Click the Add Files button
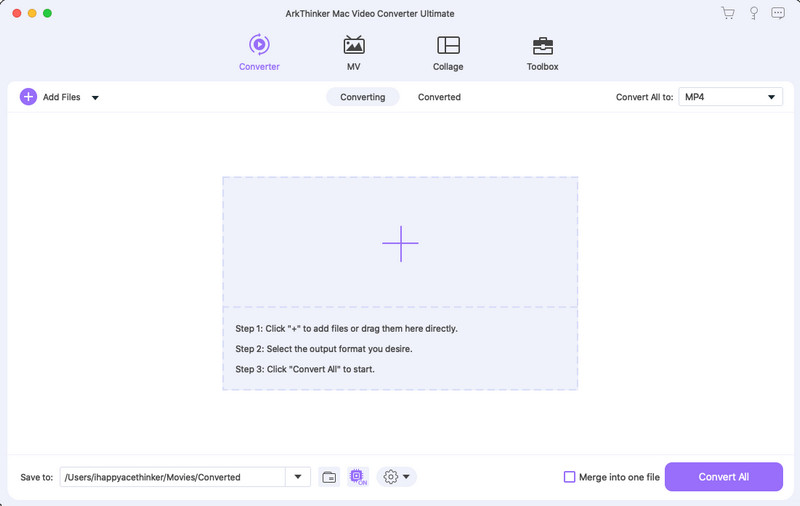 point(50,97)
